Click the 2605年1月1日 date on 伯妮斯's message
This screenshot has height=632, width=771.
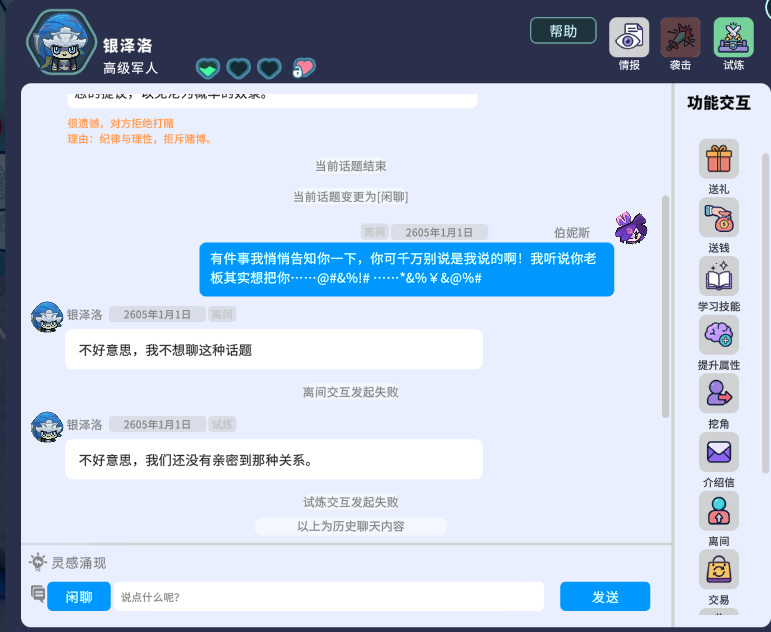[x=439, y=232]
